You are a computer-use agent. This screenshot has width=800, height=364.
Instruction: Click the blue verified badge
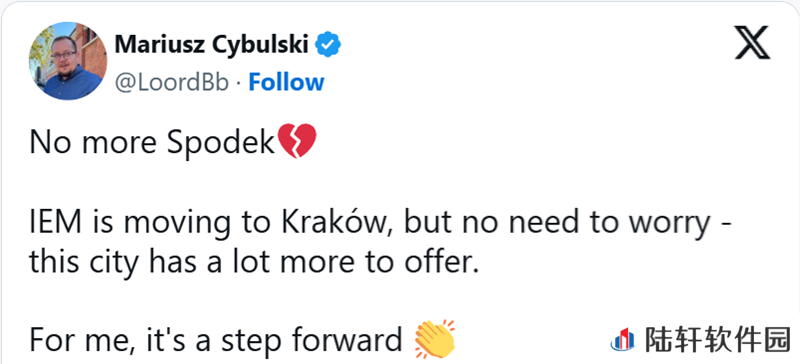click(x=328, y=45)
